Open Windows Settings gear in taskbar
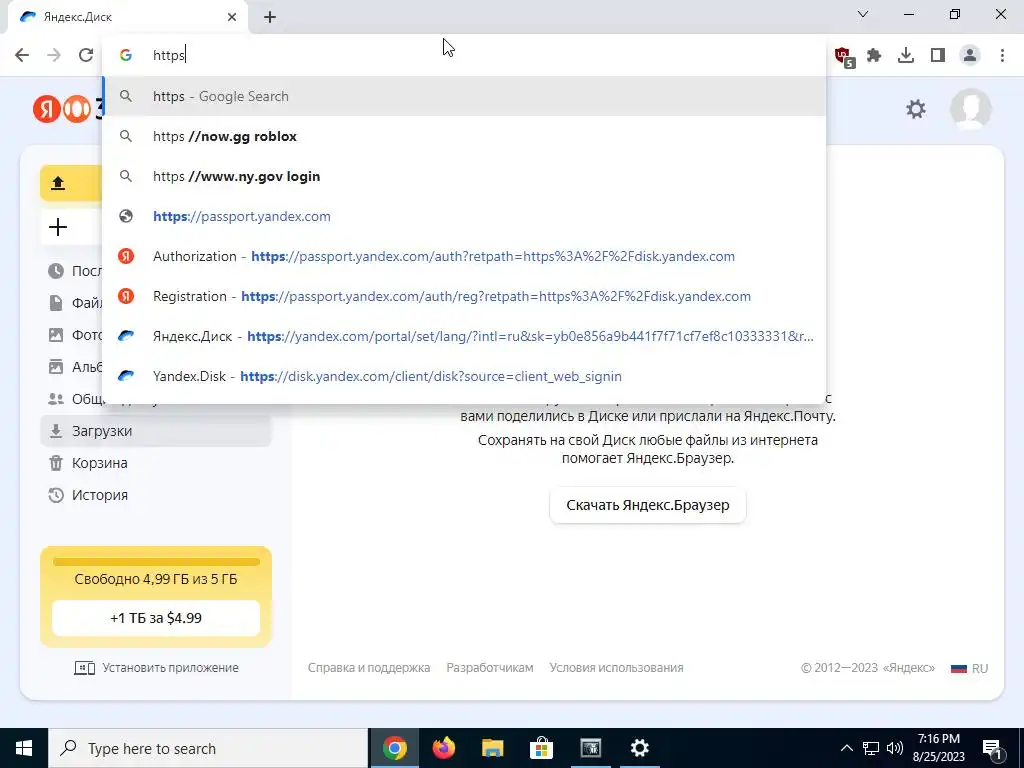Image resolution: width=1024 pixels, height=768 pixels. (639, 748)
